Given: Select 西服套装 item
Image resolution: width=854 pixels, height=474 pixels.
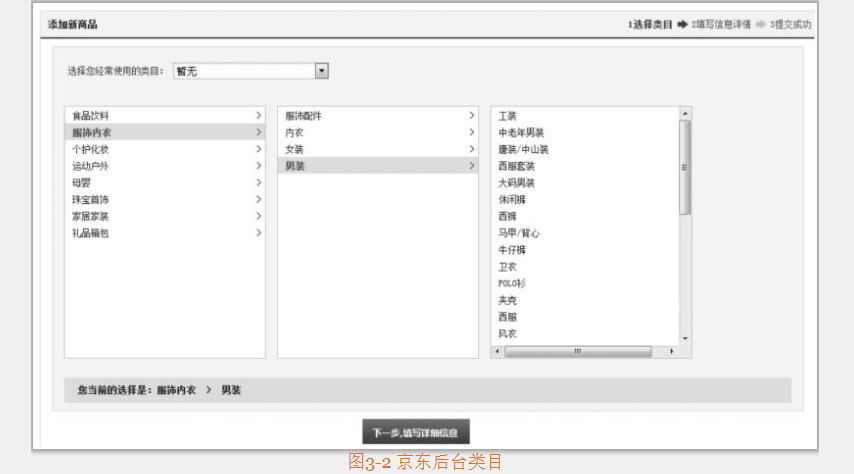Looking at the screenshot, I should [516, 166].
